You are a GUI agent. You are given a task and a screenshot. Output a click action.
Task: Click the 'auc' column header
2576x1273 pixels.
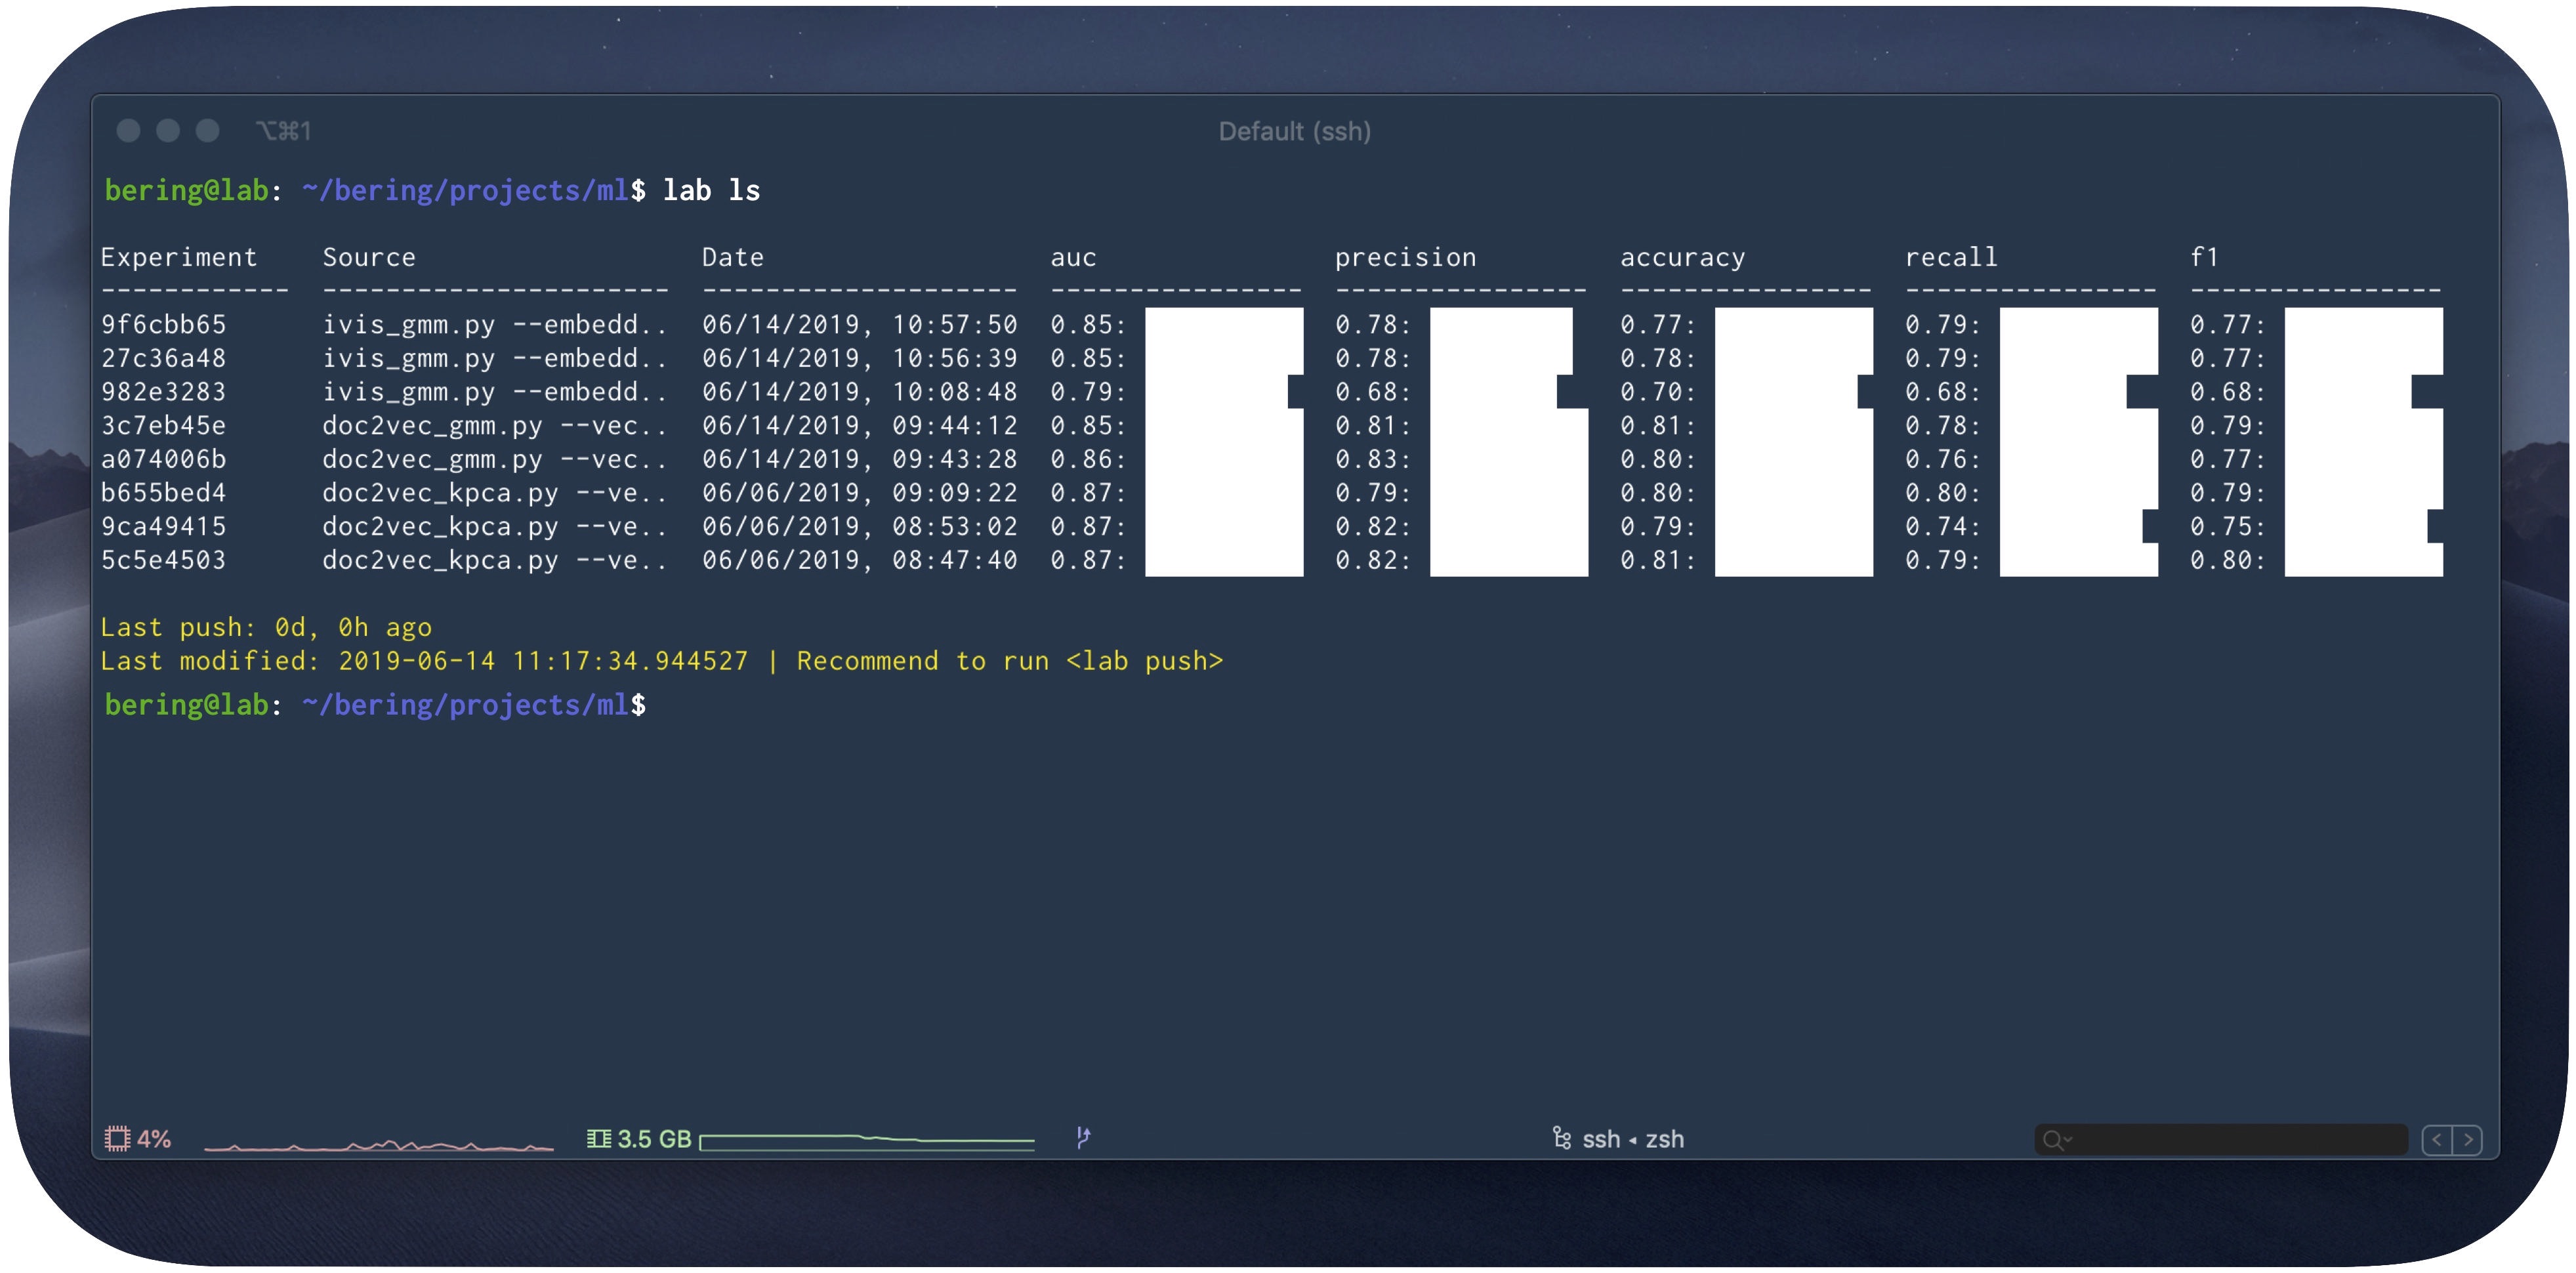point(1073,258)
